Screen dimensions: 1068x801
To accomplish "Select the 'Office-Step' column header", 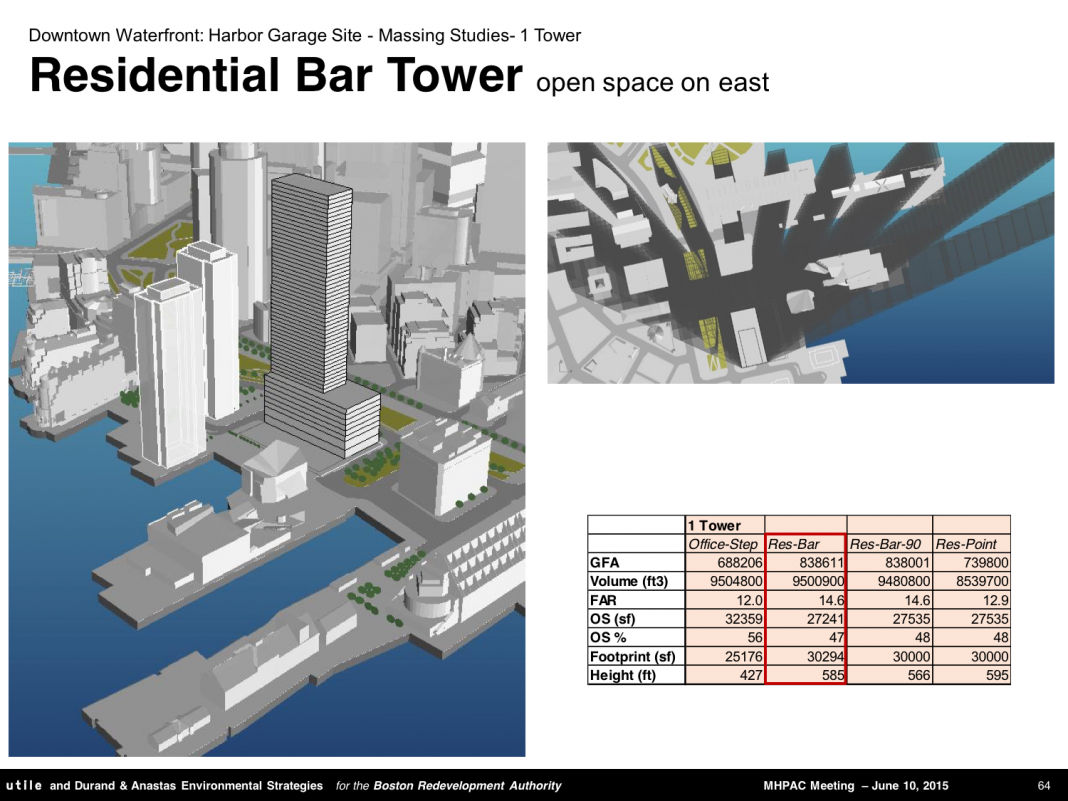I will tap(723, 544).
